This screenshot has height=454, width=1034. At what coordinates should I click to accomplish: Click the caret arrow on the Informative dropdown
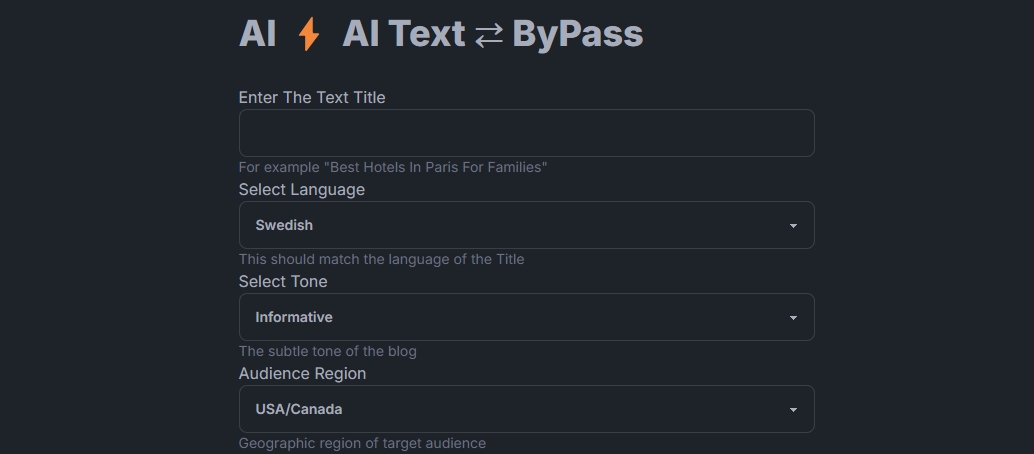coord(793,318)
